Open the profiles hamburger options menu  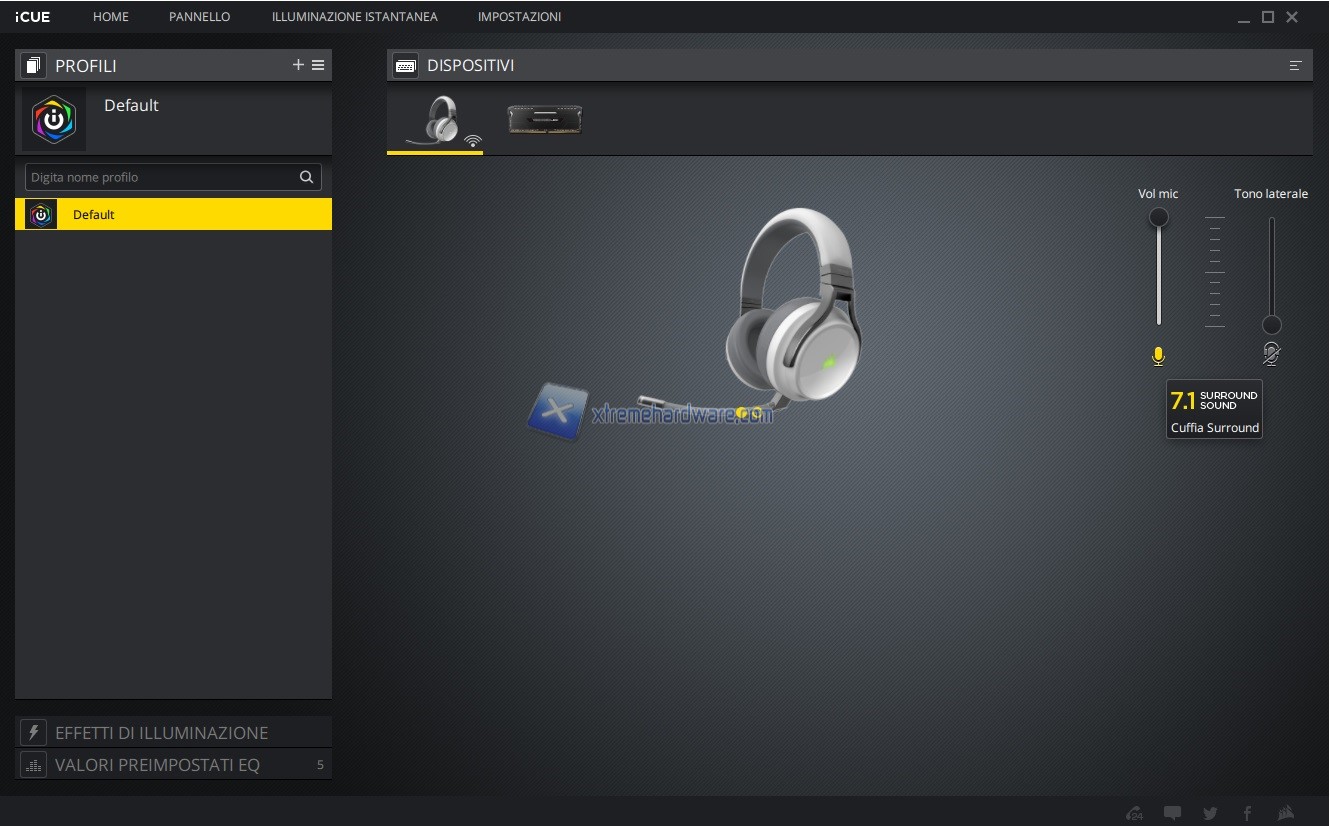click(318, 65)
